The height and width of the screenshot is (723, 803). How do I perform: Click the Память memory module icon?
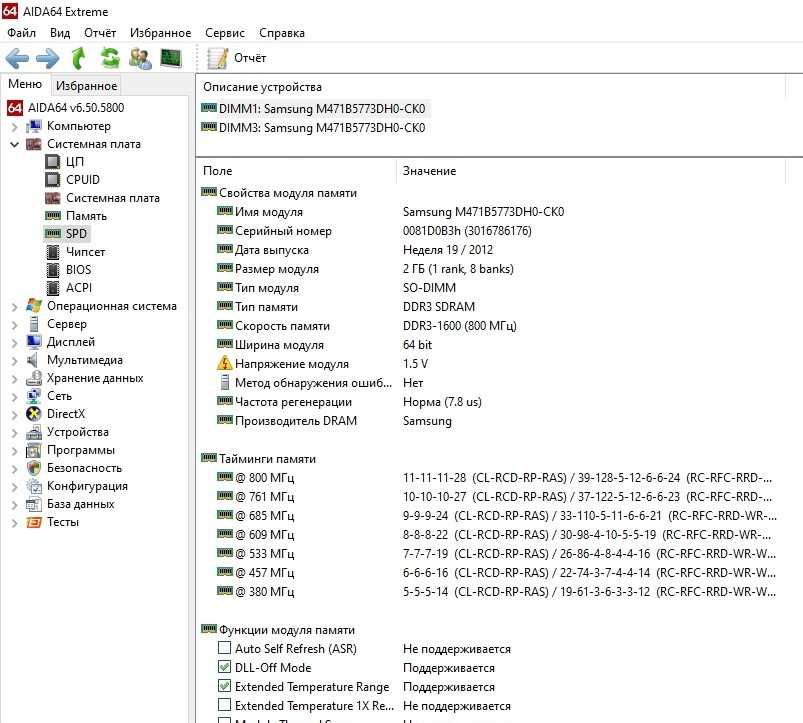53,216
